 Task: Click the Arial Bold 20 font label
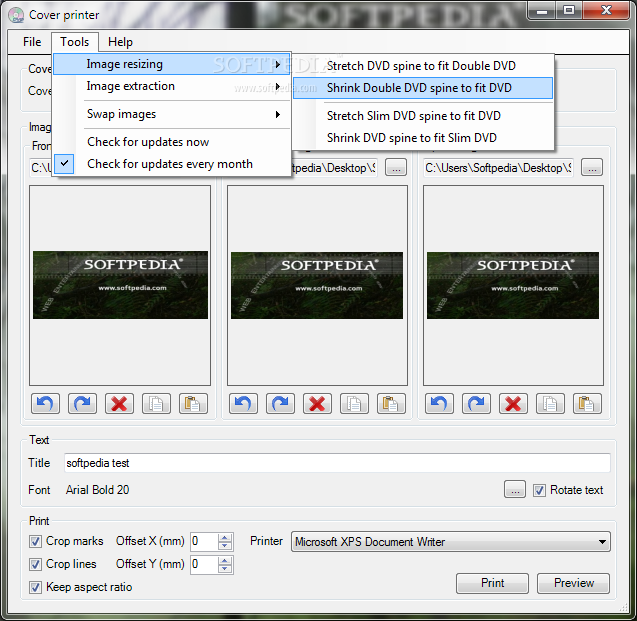98,490
